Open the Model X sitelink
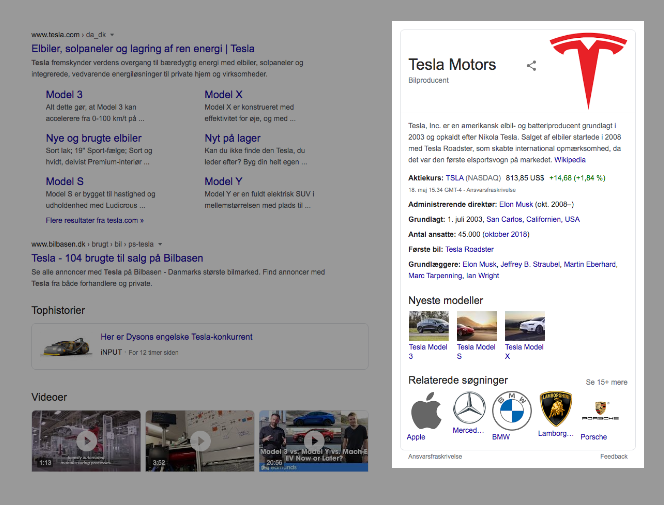664x505 pixels. [223, 94]
